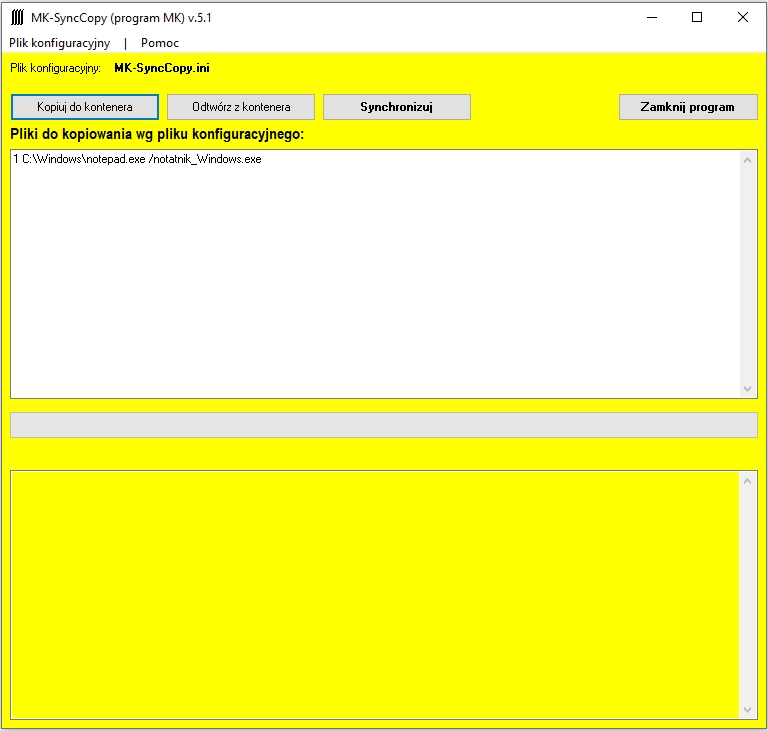
Task: Maximize the MK-SyncCopy window
Action: click(697, 17)
